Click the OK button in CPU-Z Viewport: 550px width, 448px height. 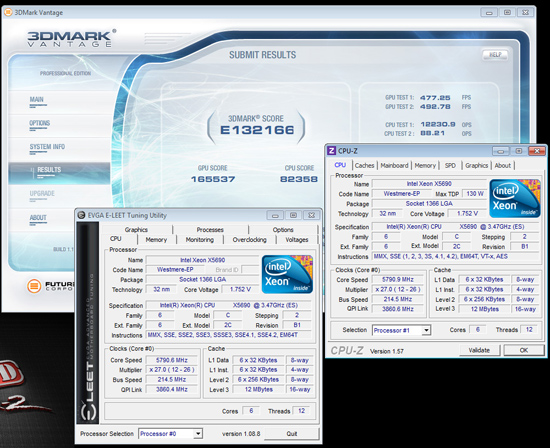click(524, 350)
